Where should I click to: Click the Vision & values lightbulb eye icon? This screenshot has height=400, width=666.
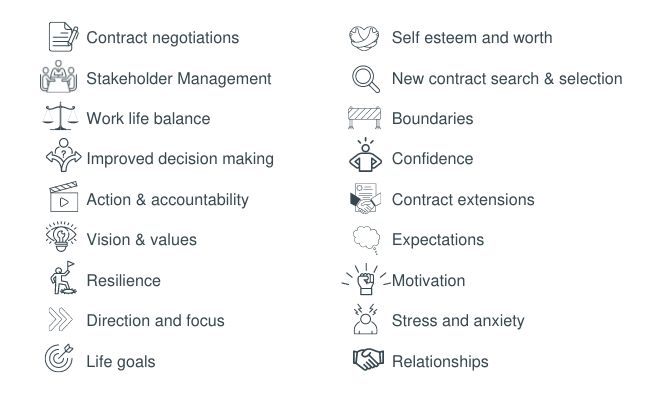61,237
